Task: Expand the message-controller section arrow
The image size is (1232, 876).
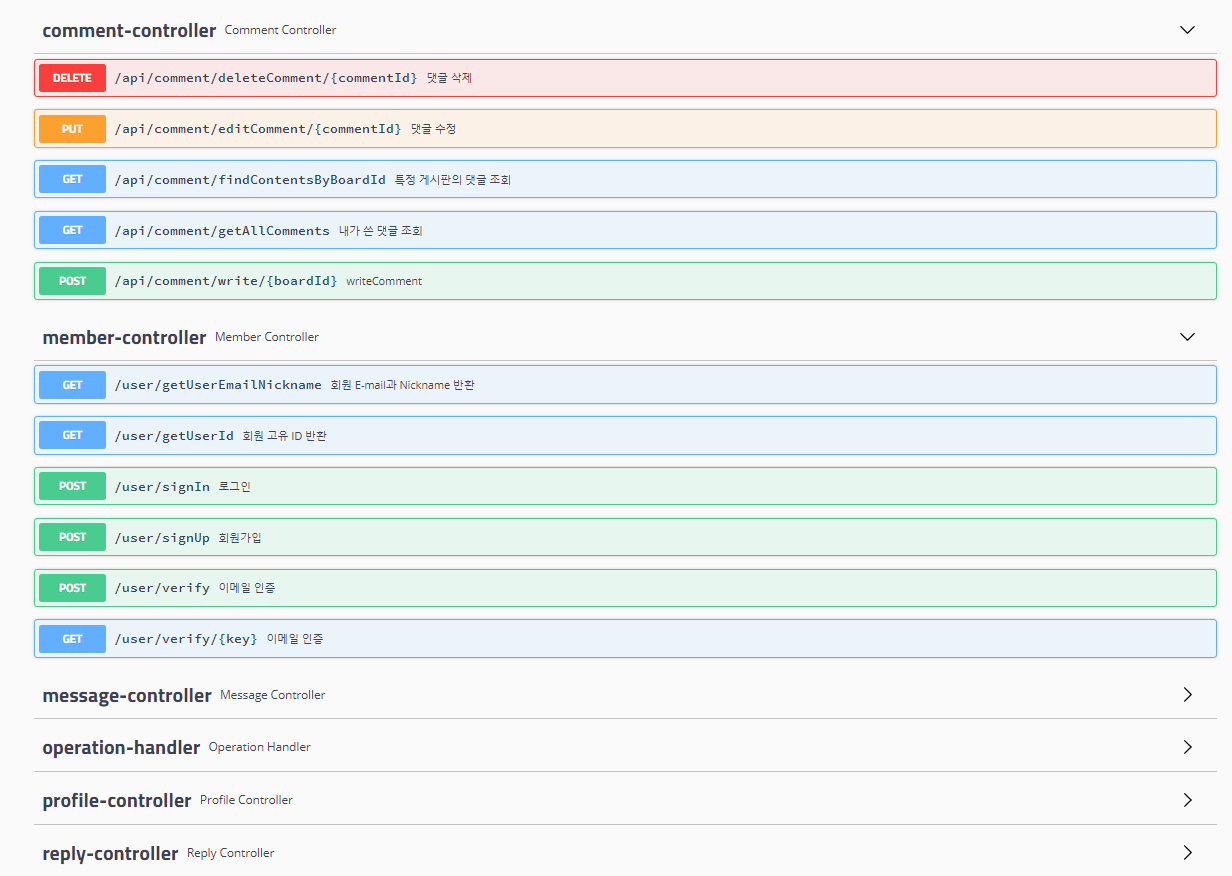Action: [1187, 695]
